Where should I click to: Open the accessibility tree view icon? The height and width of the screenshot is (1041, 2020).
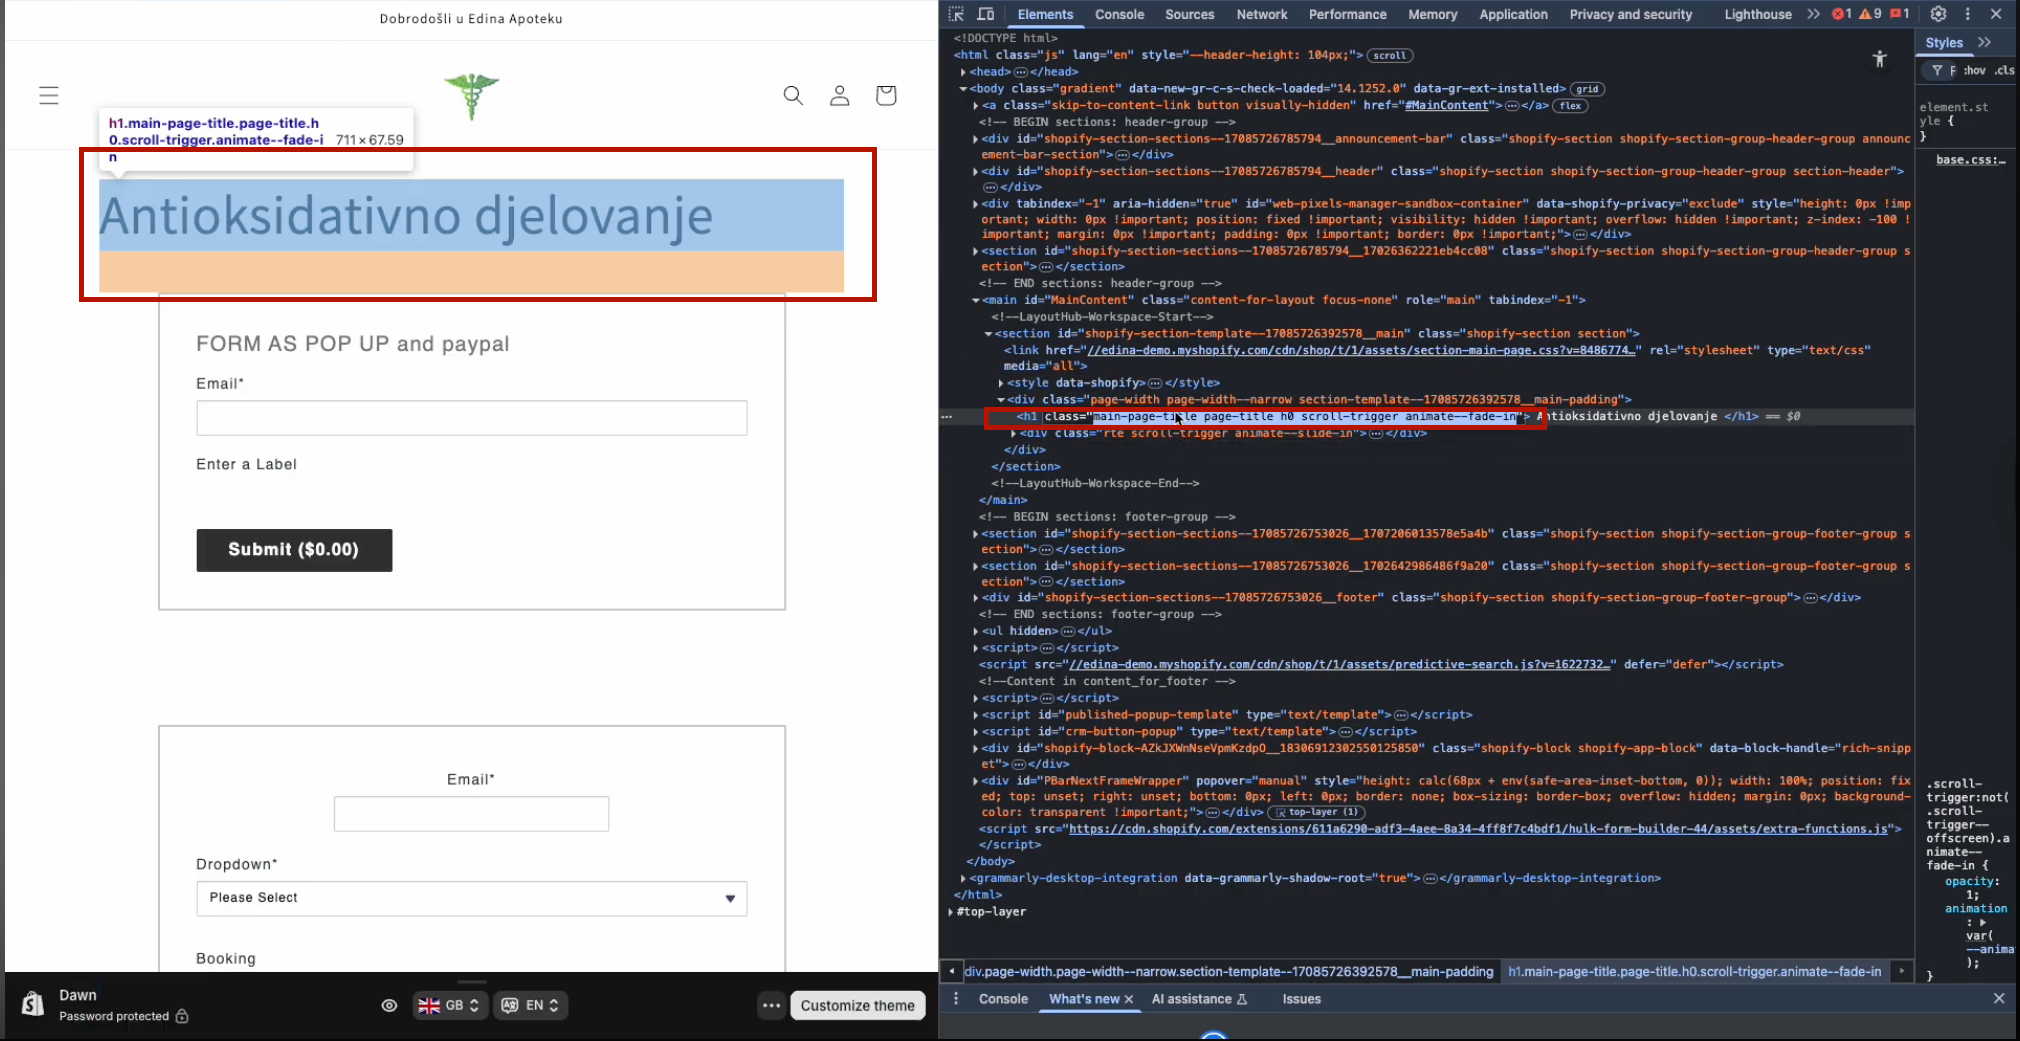click(x=1880, y=59)
